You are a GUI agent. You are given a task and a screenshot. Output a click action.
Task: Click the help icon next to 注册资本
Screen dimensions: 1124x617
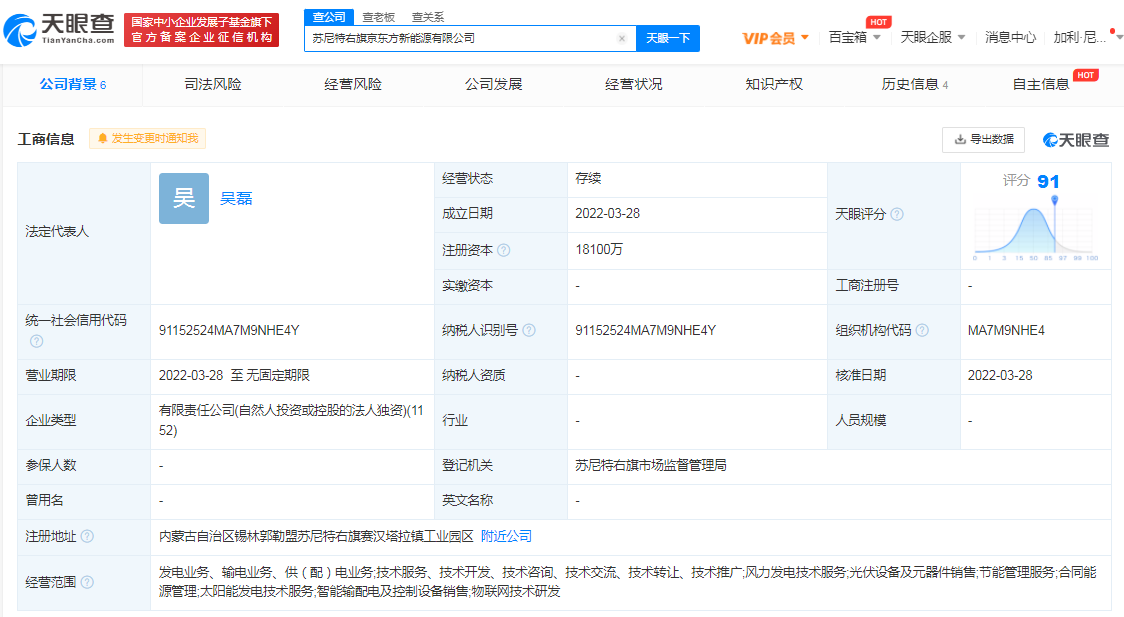(504, 250)
